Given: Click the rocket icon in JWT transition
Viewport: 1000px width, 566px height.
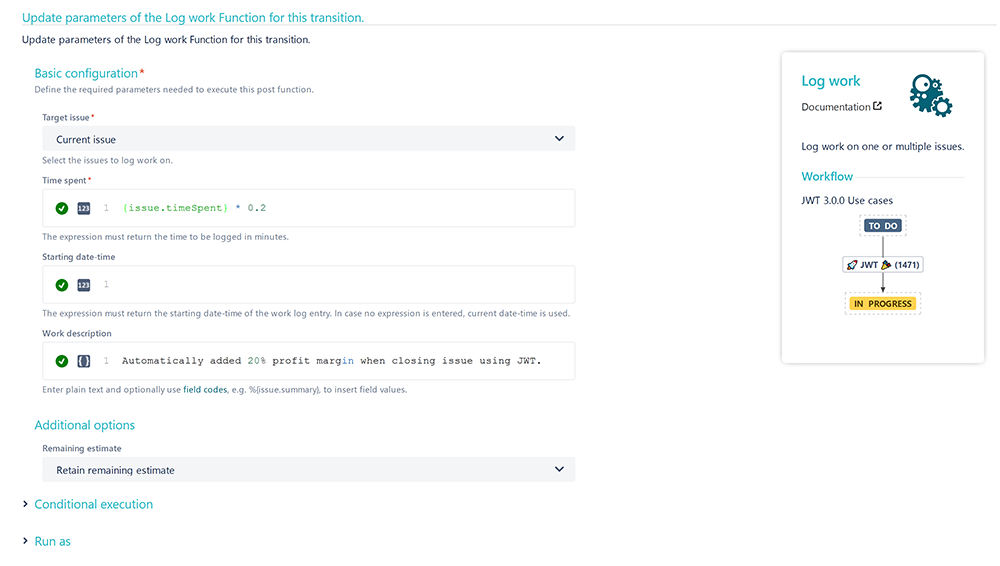Looking at the screenshot, I should click(852, 265).
